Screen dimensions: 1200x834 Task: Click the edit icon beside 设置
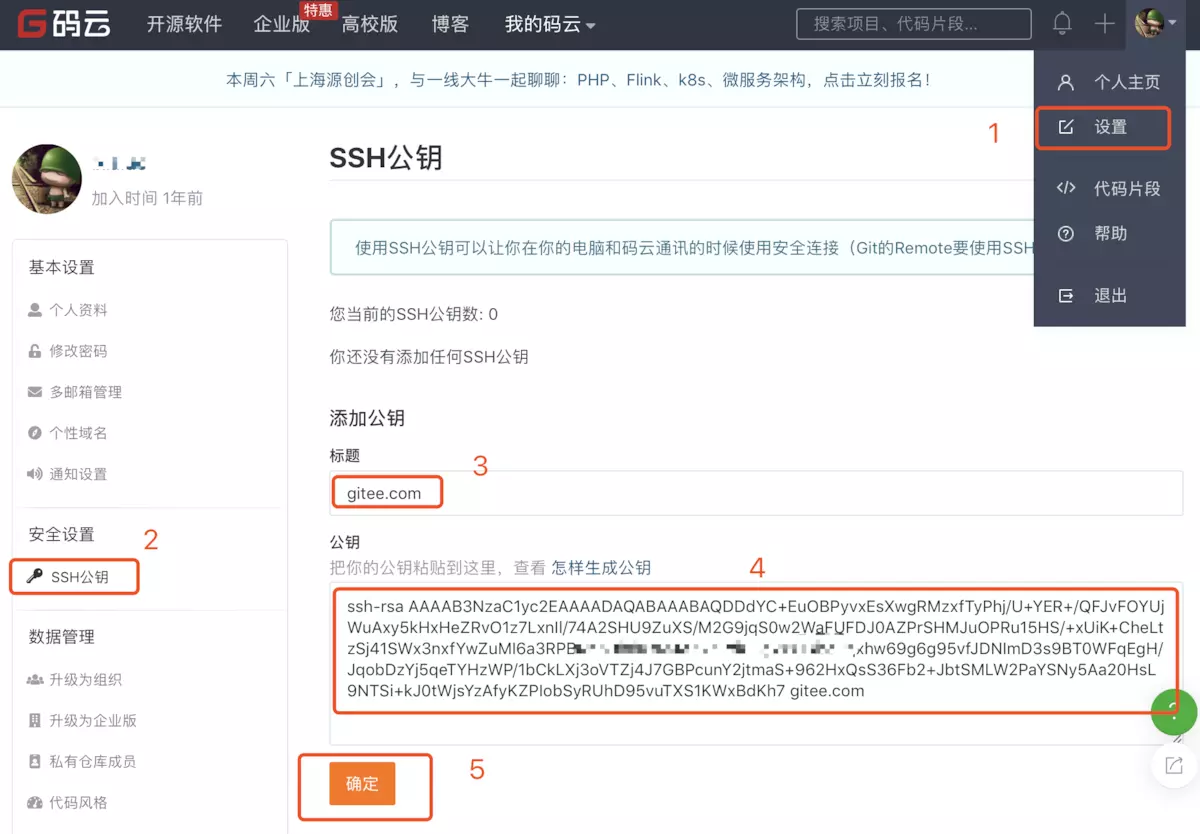[x=1066, y=127]
